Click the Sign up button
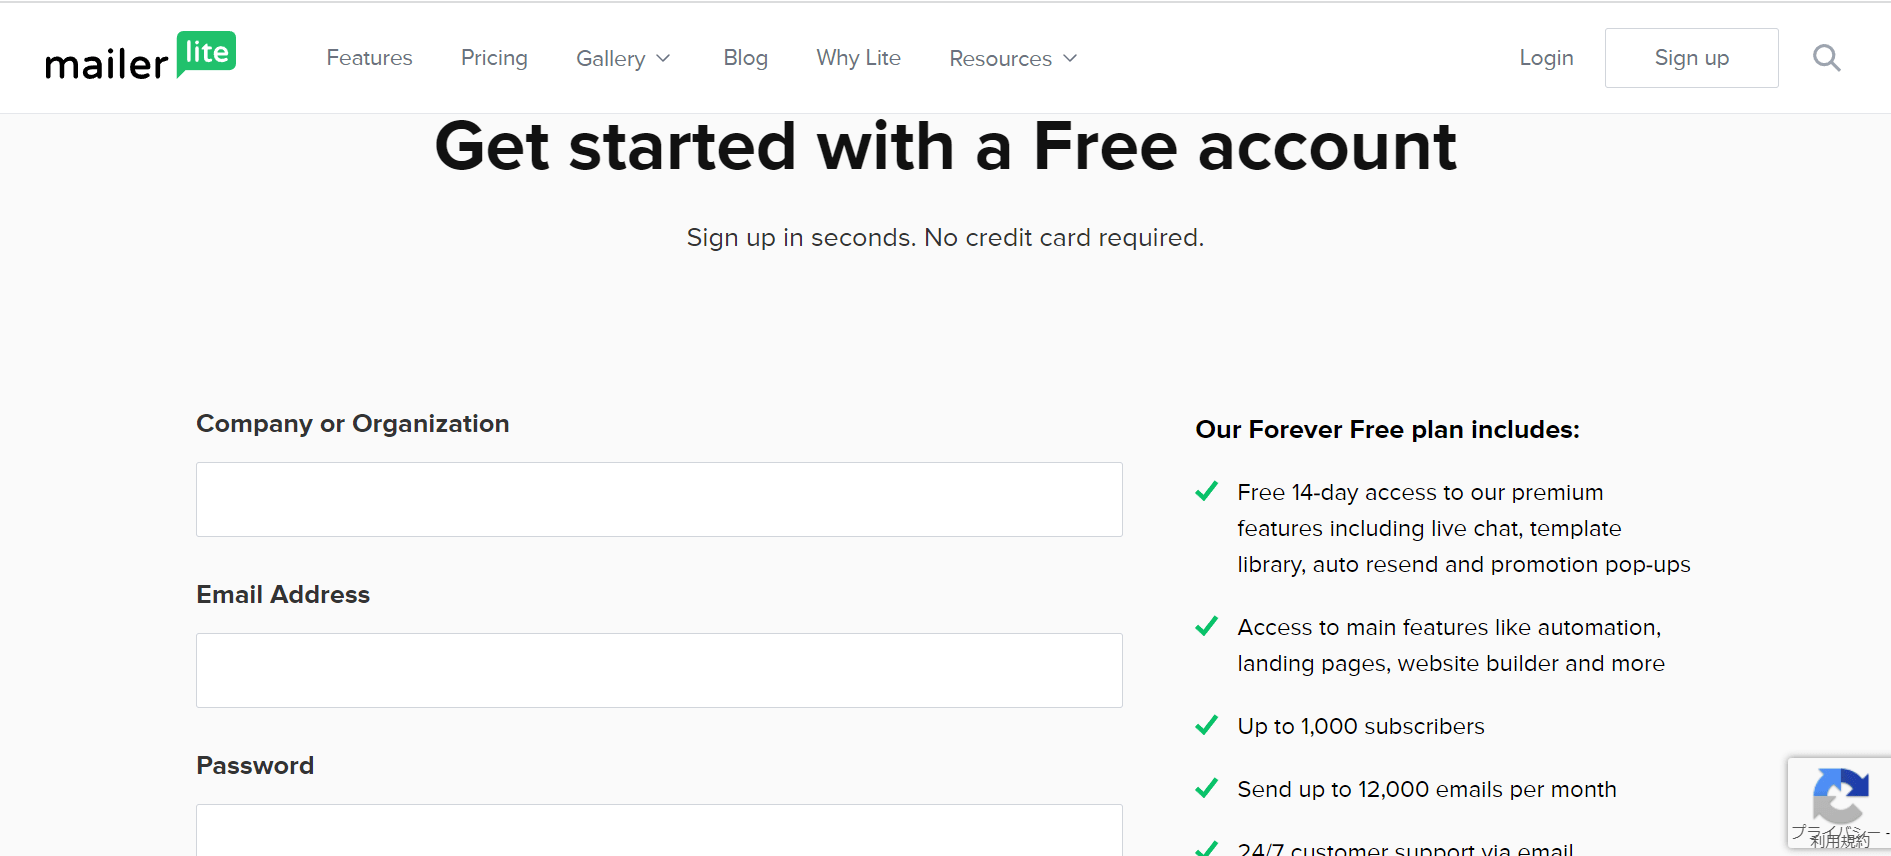This screenshot has width=1891, height=856. [x=1691, y=58]
